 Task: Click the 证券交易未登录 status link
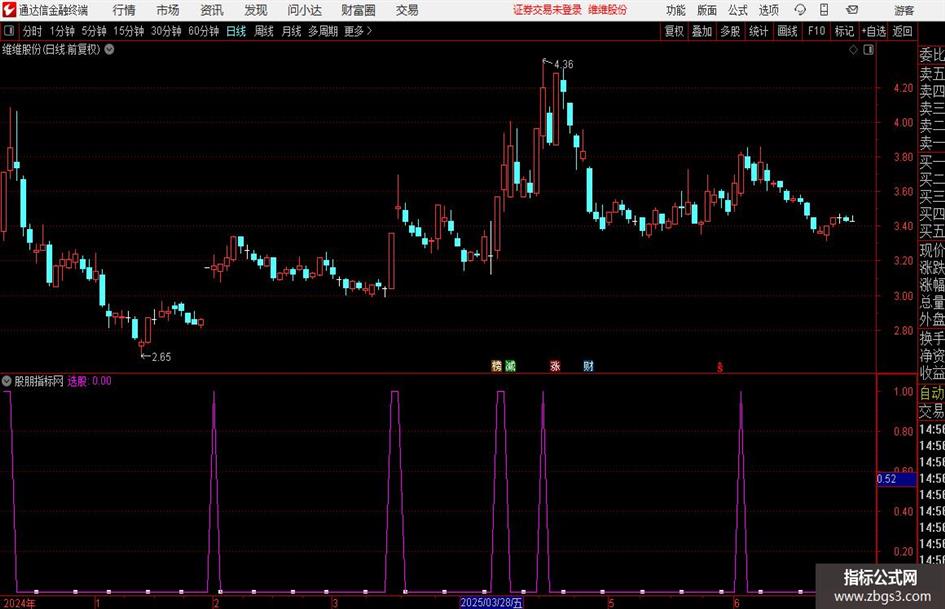coord(547,10)
